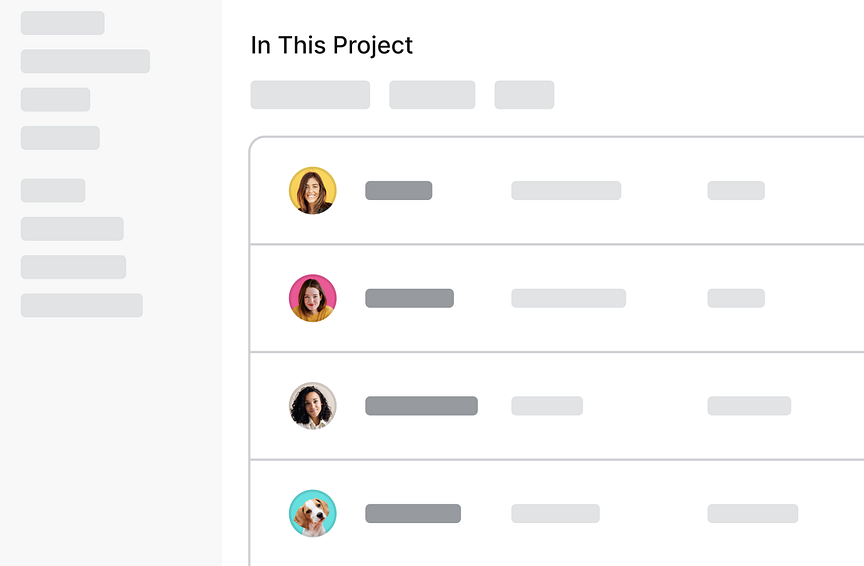Open first item of sidebar's lower group
The width and height of the screenshot is (864, 566).
tap(53, 190)
